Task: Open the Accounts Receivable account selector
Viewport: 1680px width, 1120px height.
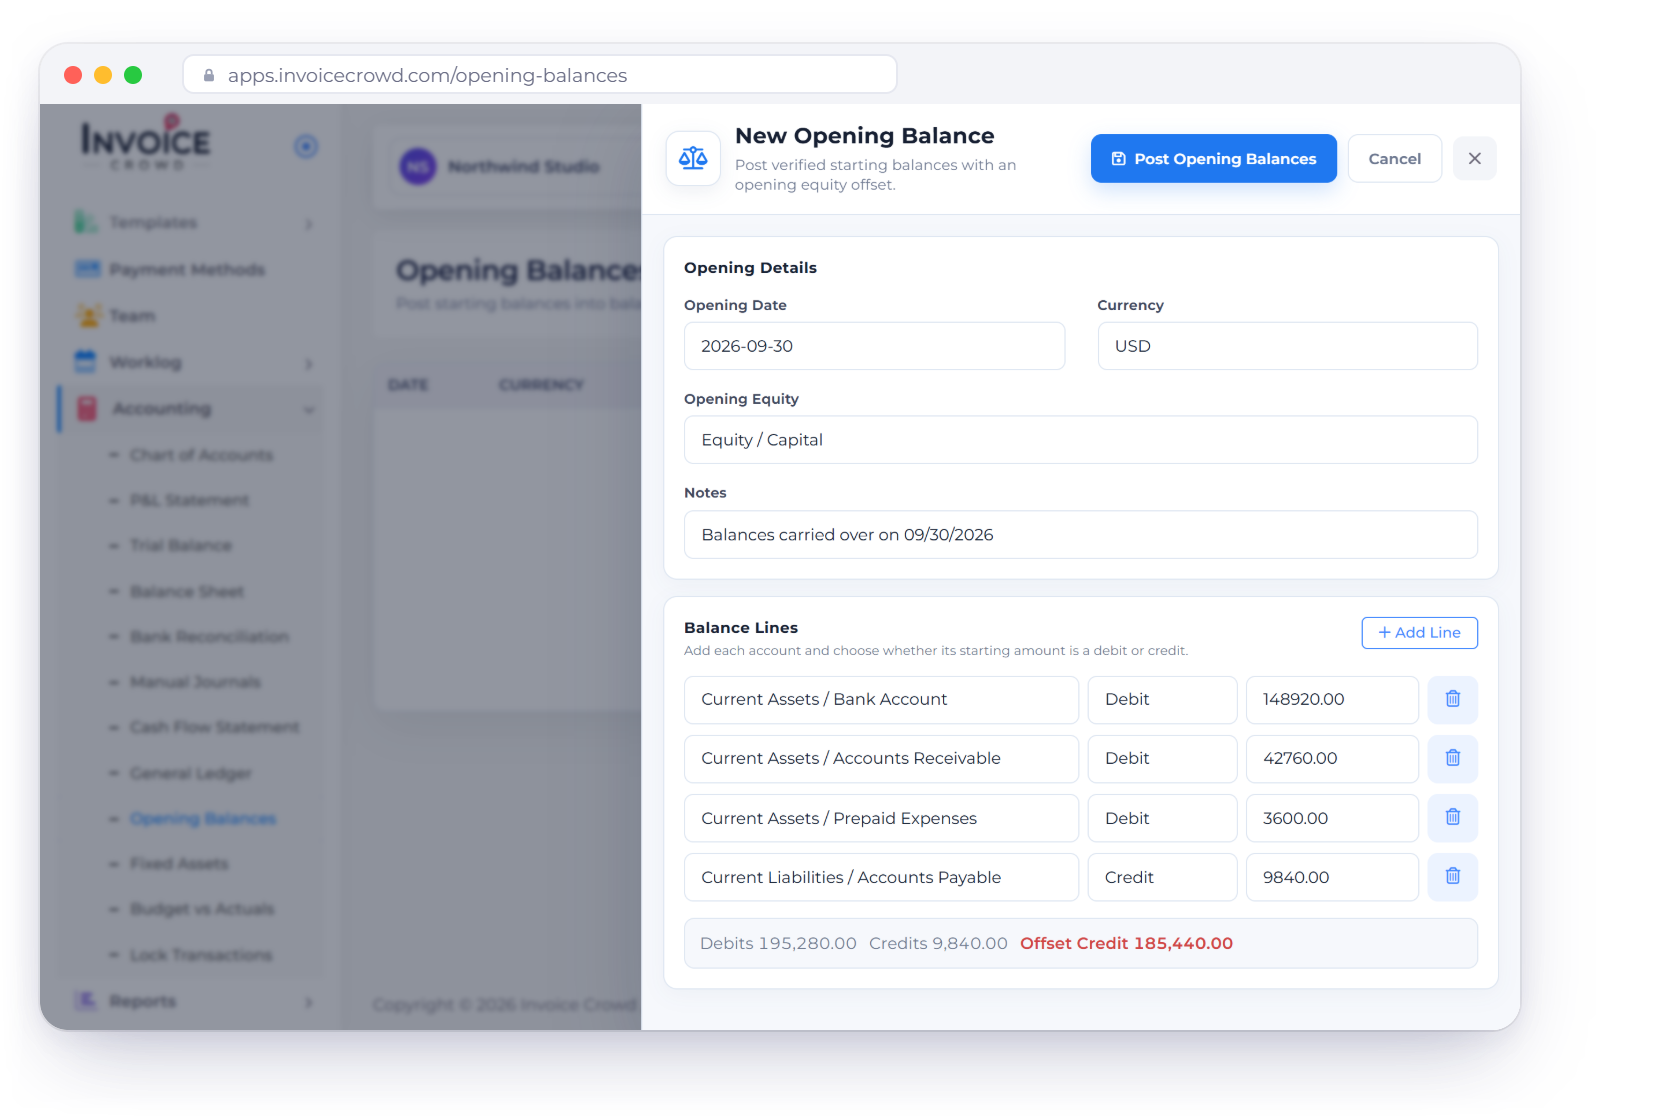Action: pyautogui.click(x=881, y=758)
